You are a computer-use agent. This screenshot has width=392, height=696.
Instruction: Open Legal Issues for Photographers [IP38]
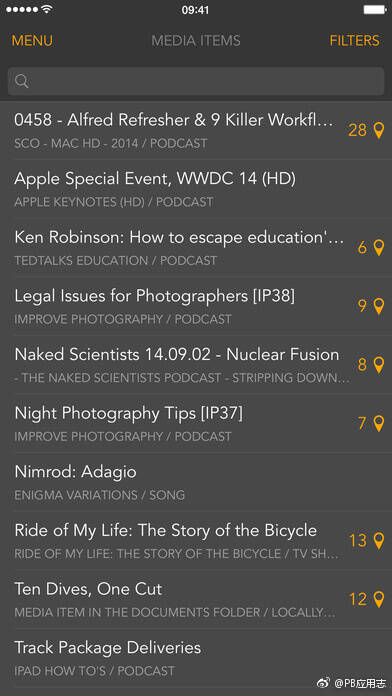click(x=196, y=306)
